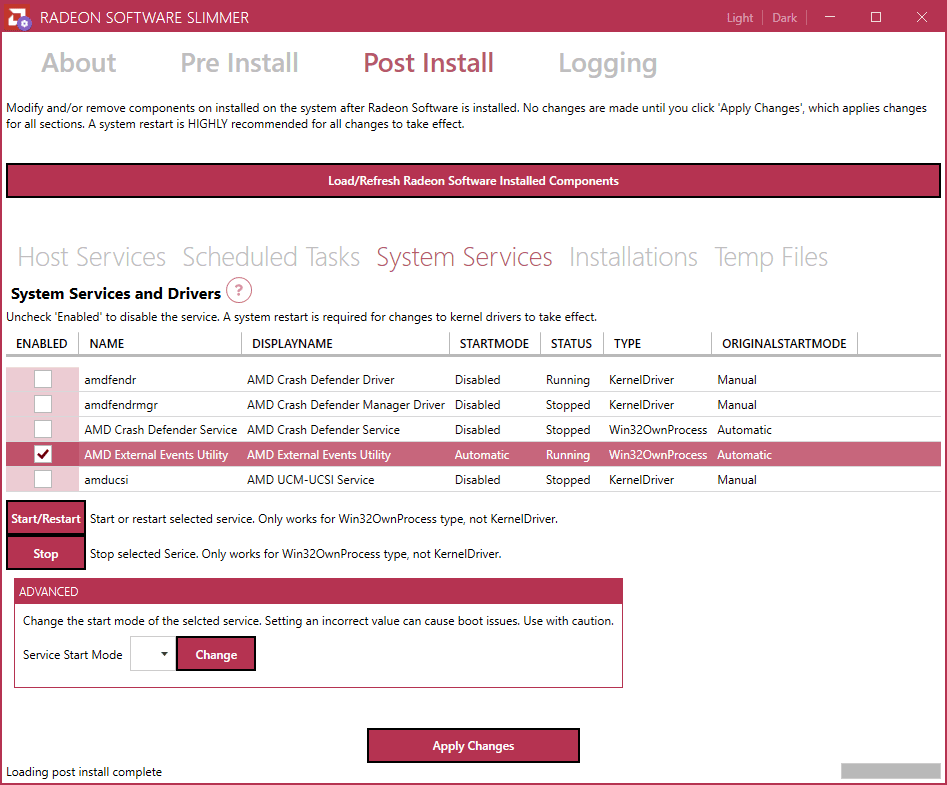The image size is (947, 785).
Task: Sort by the STARTMODE column header
Action: 495,344
